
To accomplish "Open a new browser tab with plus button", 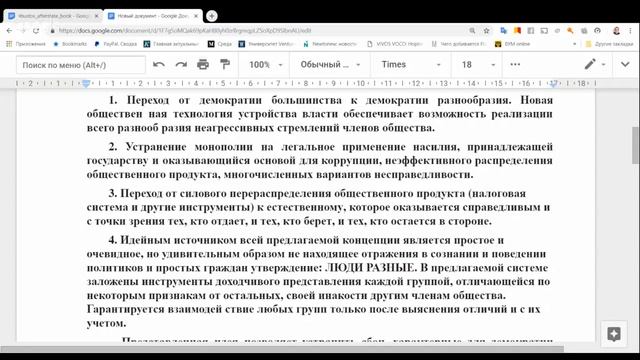I will 211,16.
